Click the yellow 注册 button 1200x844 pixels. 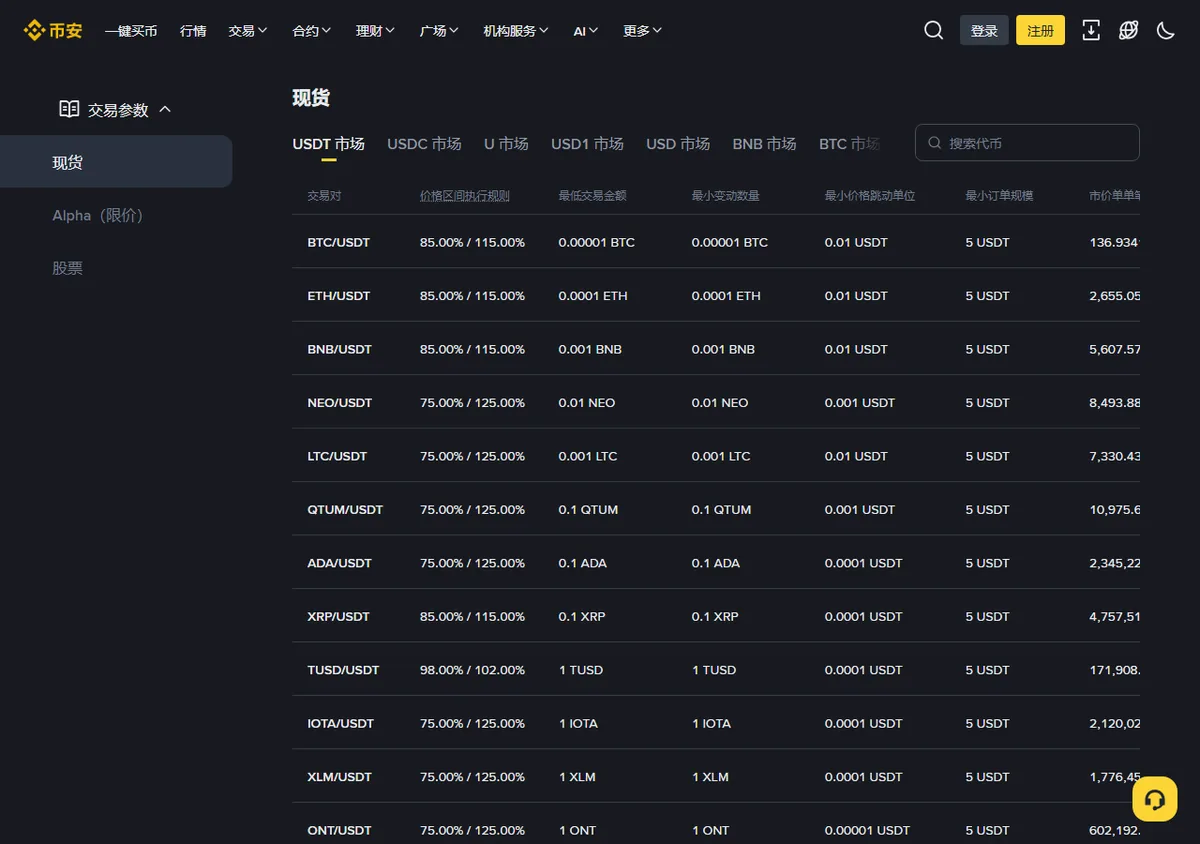(1040, 30)
